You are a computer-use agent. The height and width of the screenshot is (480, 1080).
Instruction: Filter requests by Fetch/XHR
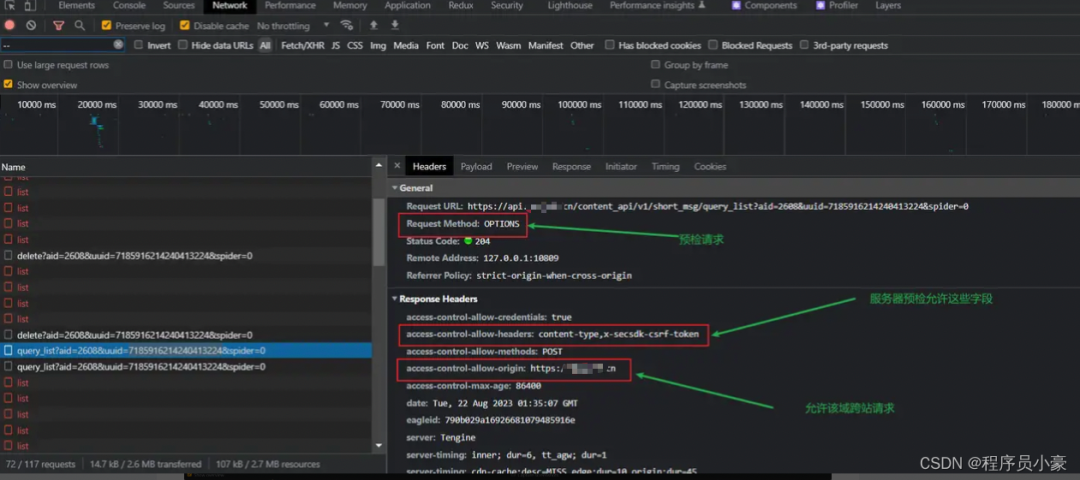tap(302, 45)
